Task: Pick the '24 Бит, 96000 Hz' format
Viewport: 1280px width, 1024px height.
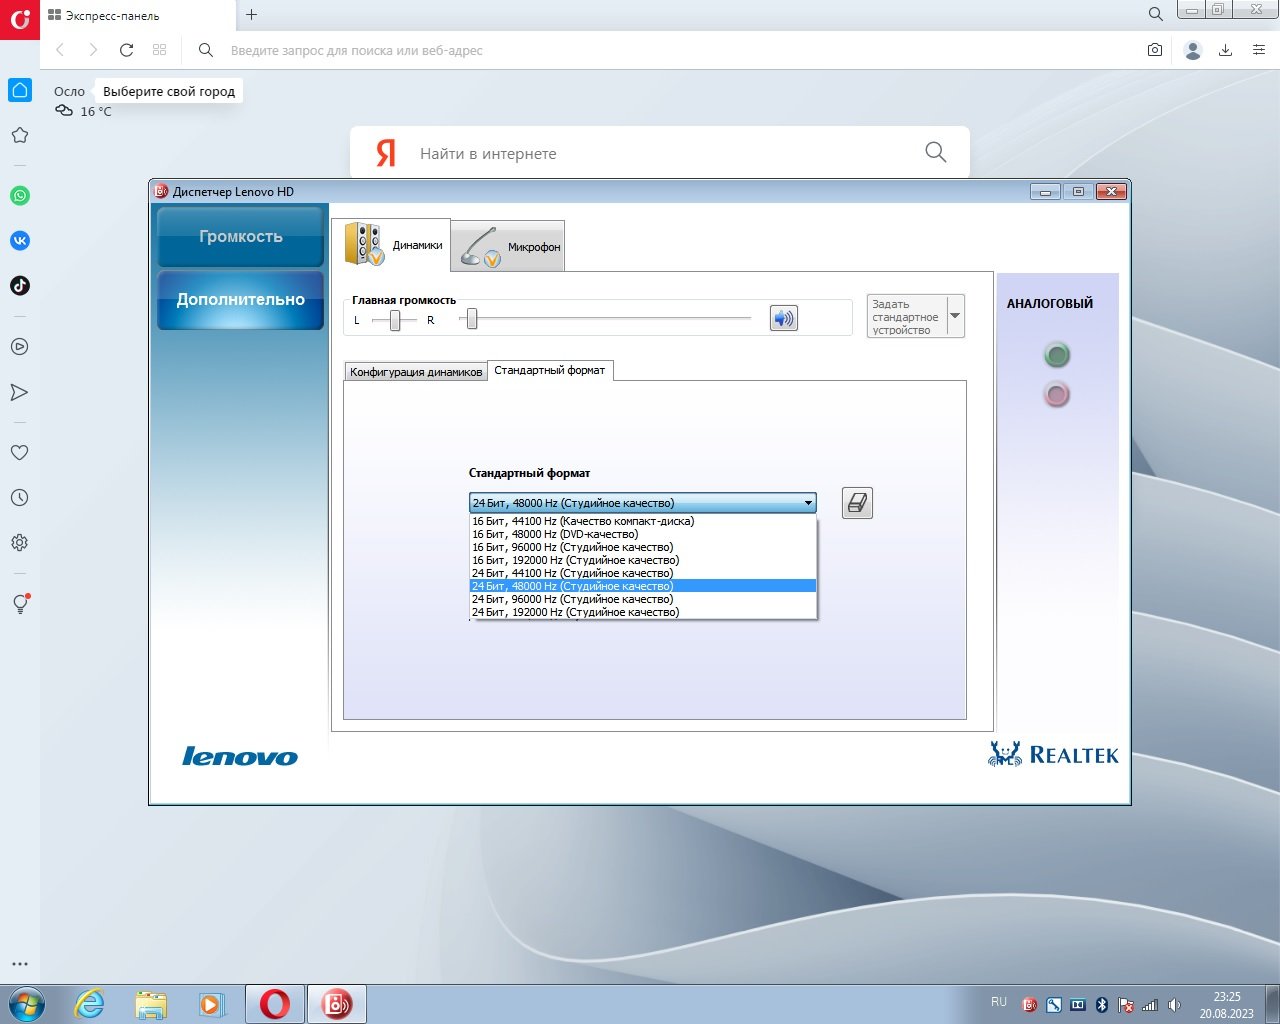Action: click(643, 599)
